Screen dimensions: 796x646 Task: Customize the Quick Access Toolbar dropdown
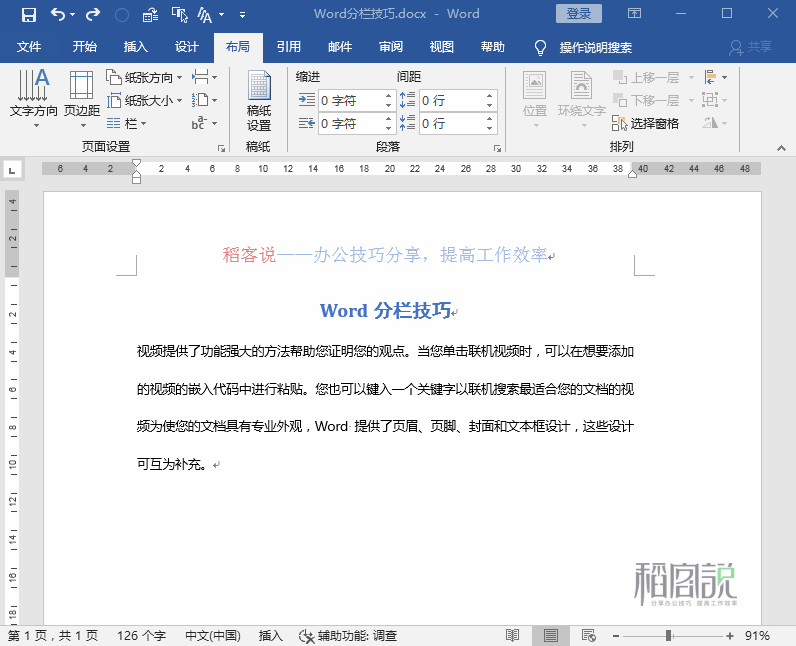click(243, 15)
